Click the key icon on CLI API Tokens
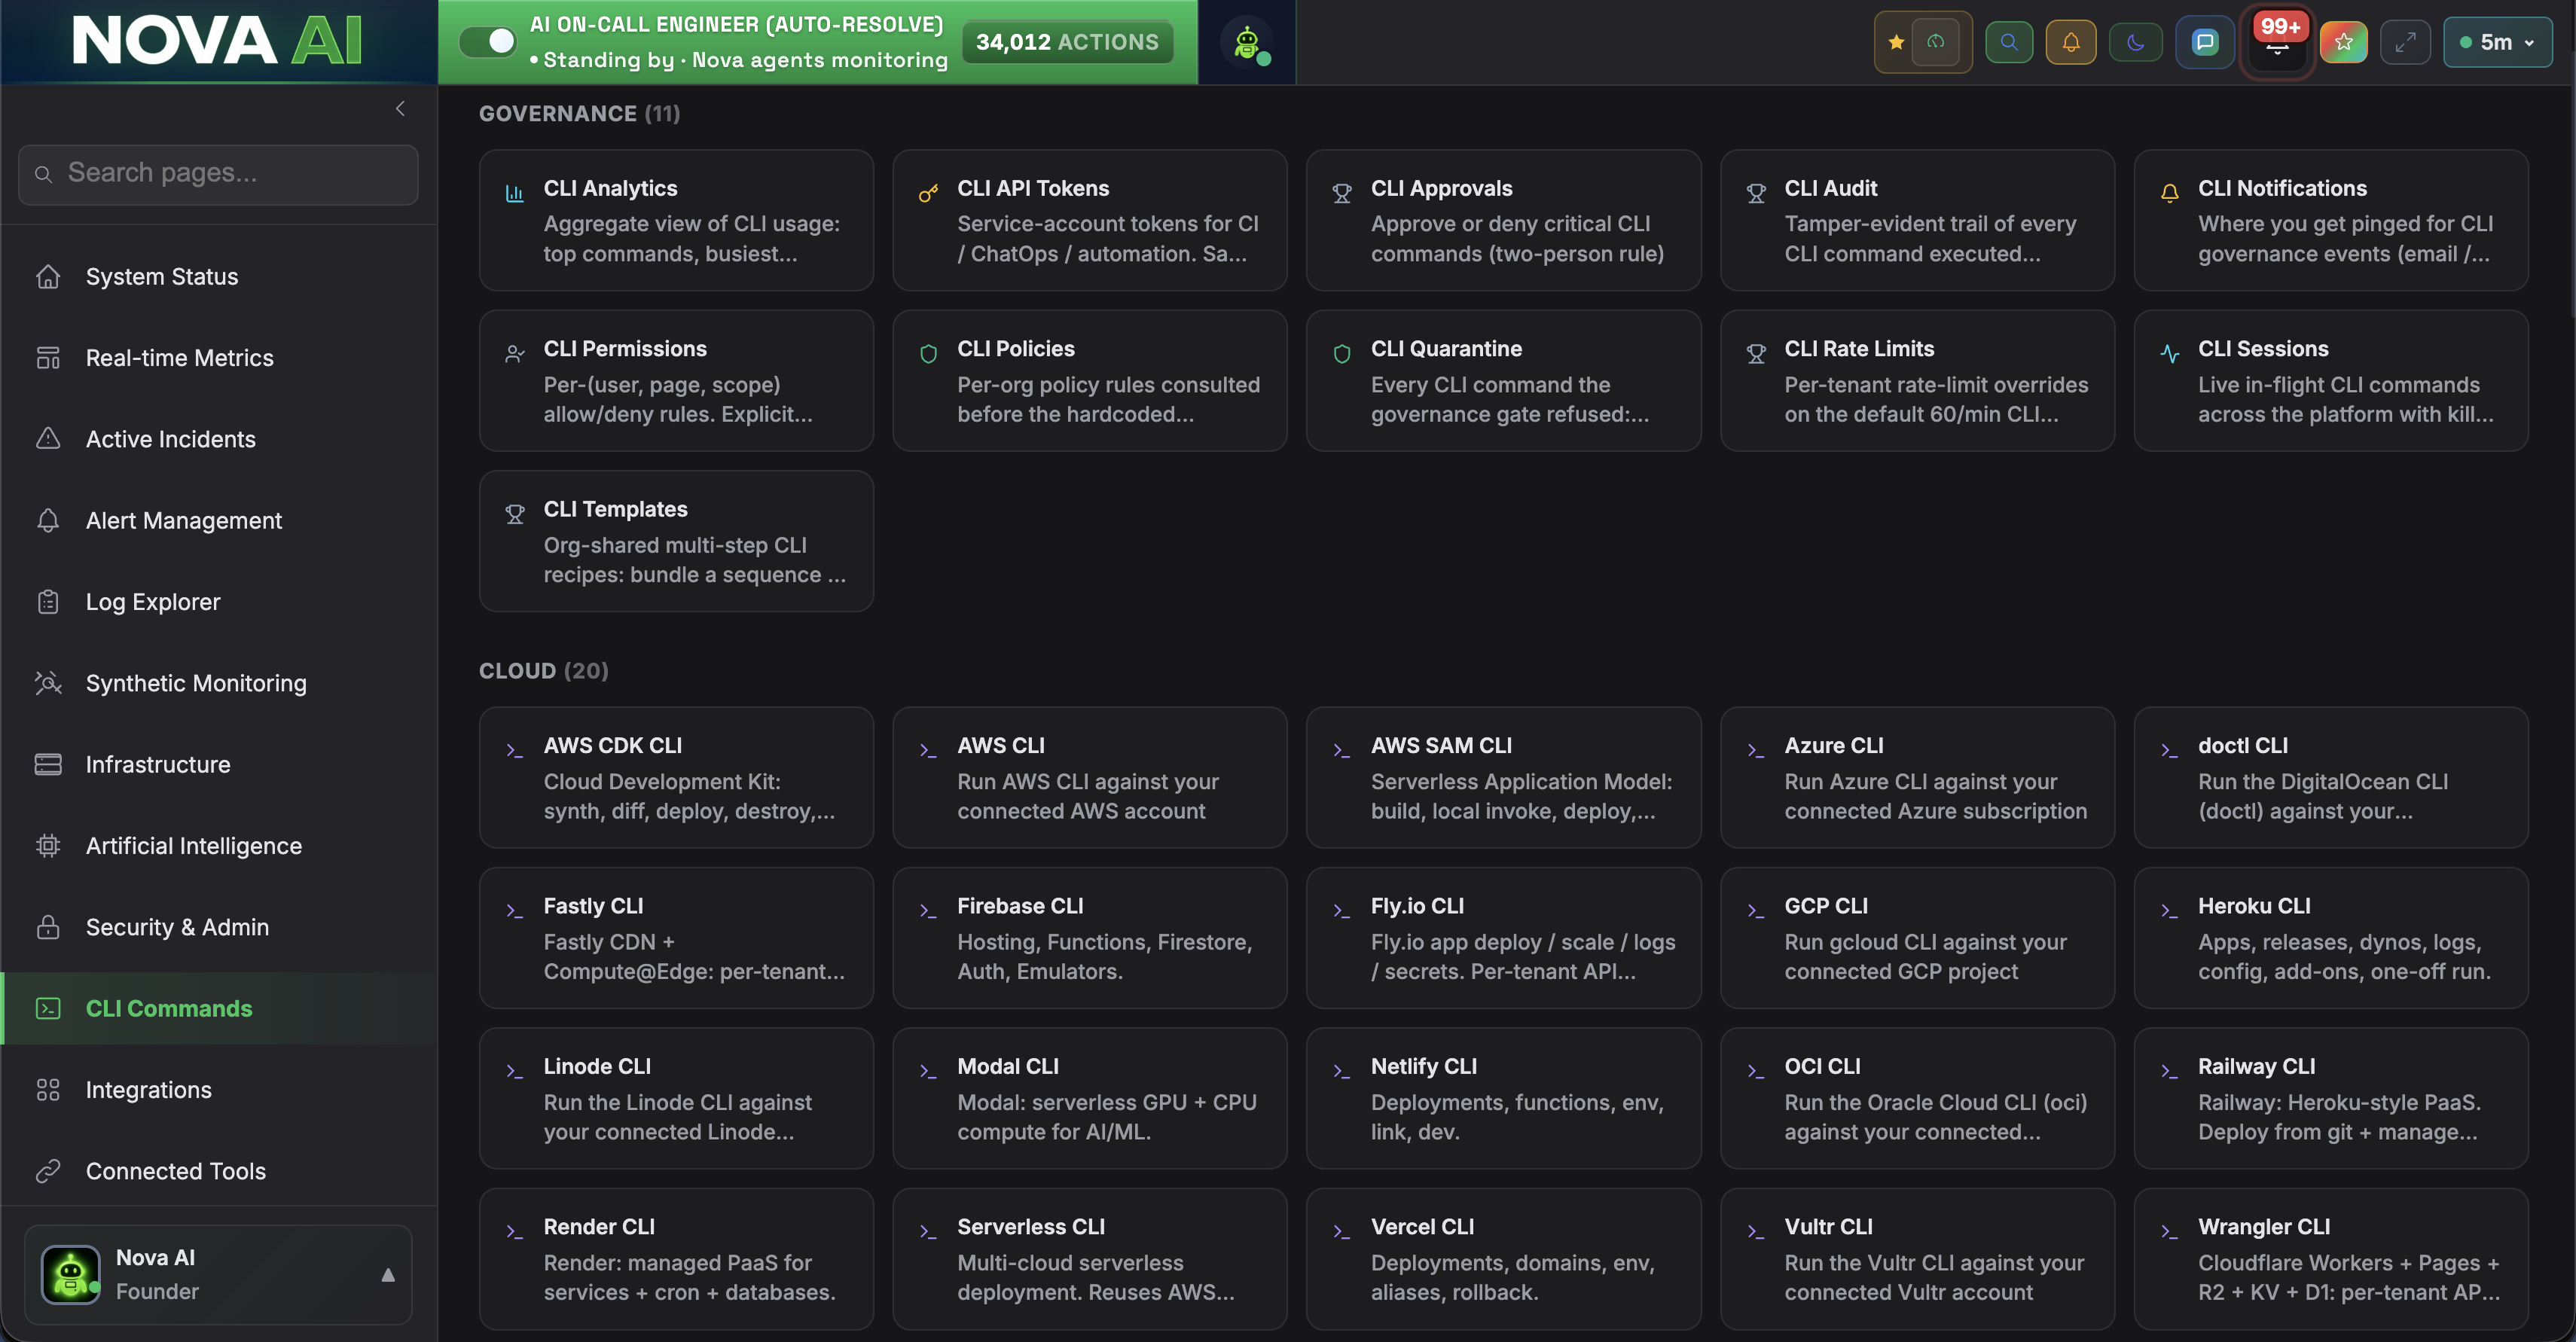2576x1342 pixels. 928,193
